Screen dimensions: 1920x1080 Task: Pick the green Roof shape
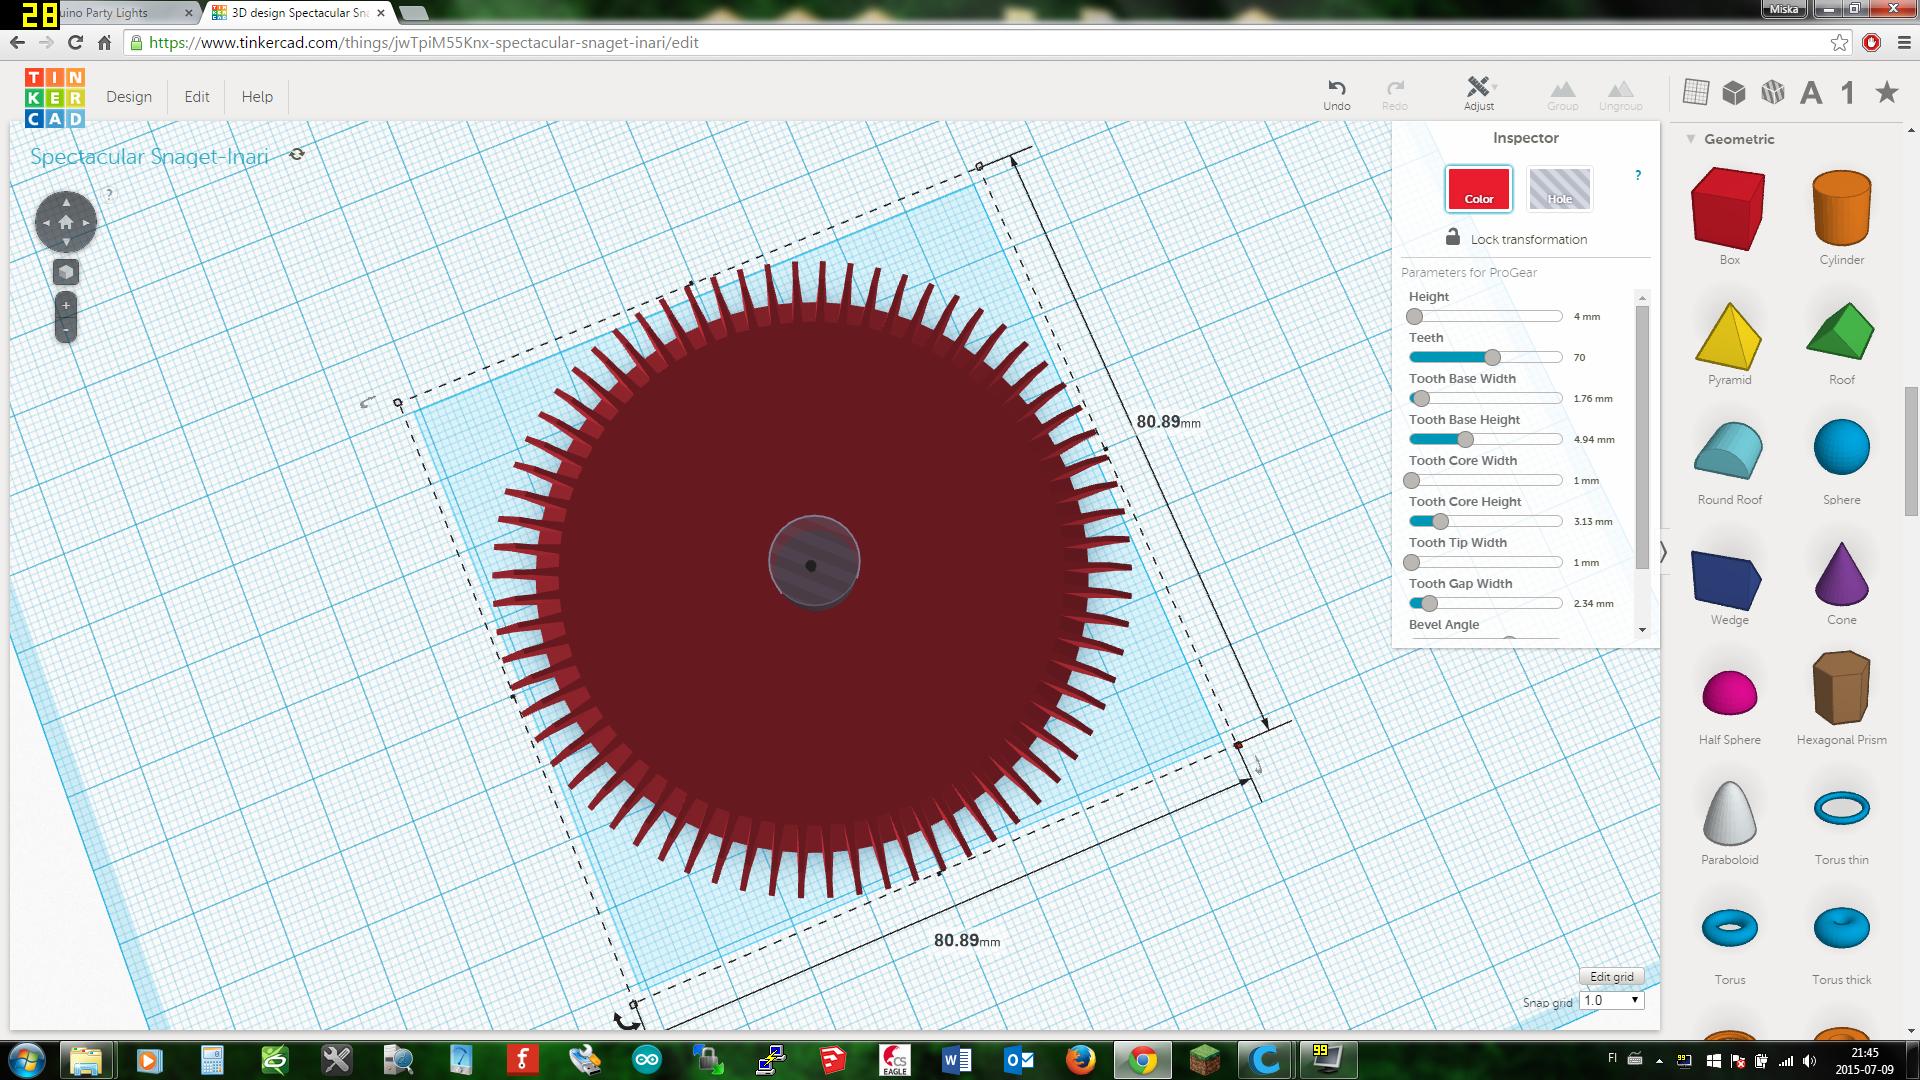tap(1841, 331)
